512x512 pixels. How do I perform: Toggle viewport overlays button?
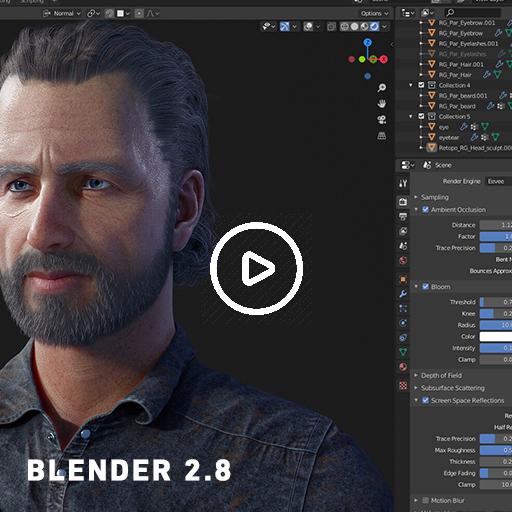(308, 27)
